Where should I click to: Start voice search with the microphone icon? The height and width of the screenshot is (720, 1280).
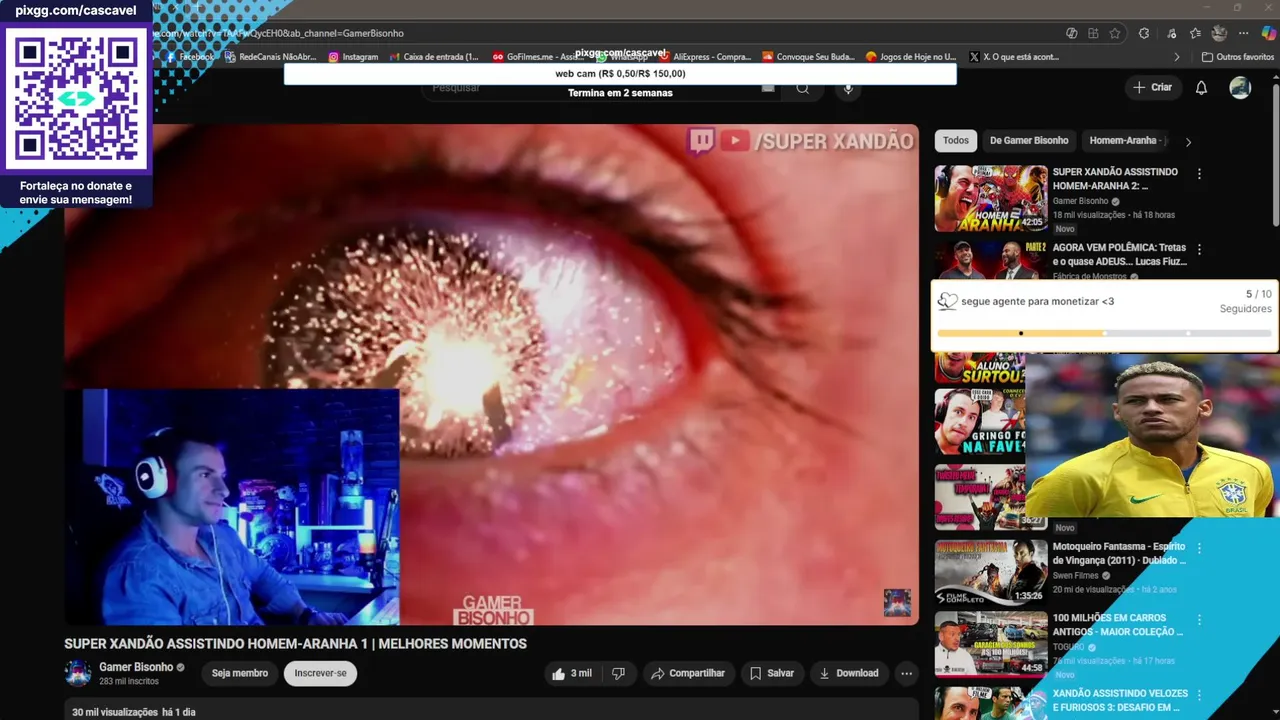point(848,88)
